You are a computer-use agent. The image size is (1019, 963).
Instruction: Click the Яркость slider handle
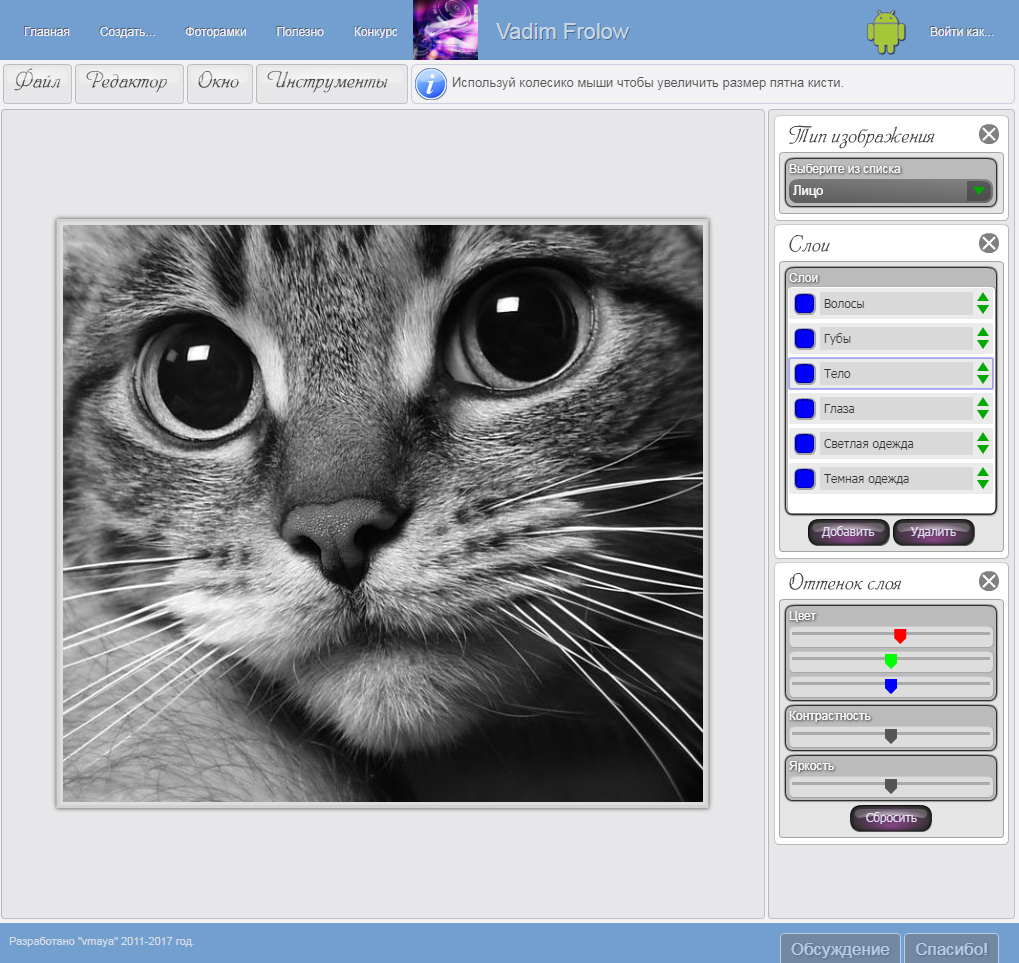(890, 786)
